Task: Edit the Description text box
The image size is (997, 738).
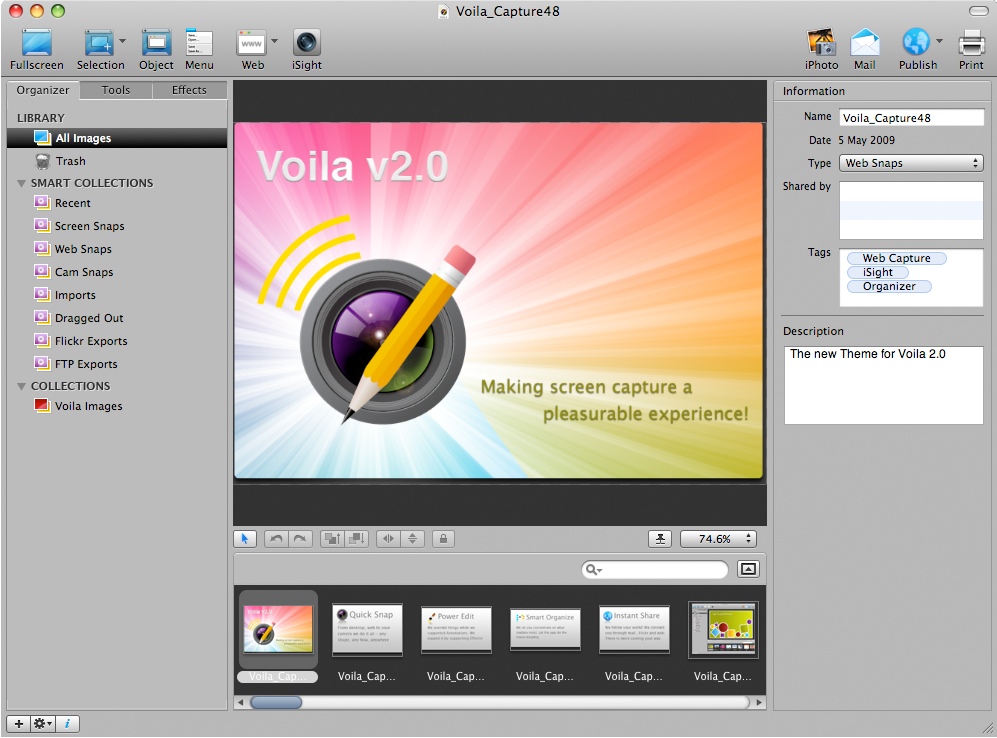Action: pos(883,385)
